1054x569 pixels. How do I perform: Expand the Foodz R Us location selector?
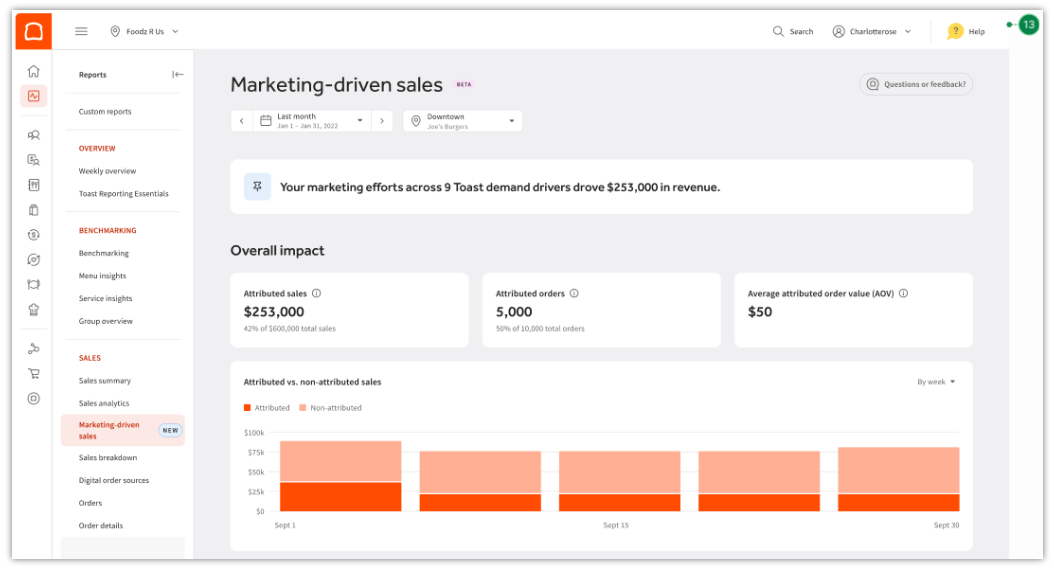pos(145,32)
